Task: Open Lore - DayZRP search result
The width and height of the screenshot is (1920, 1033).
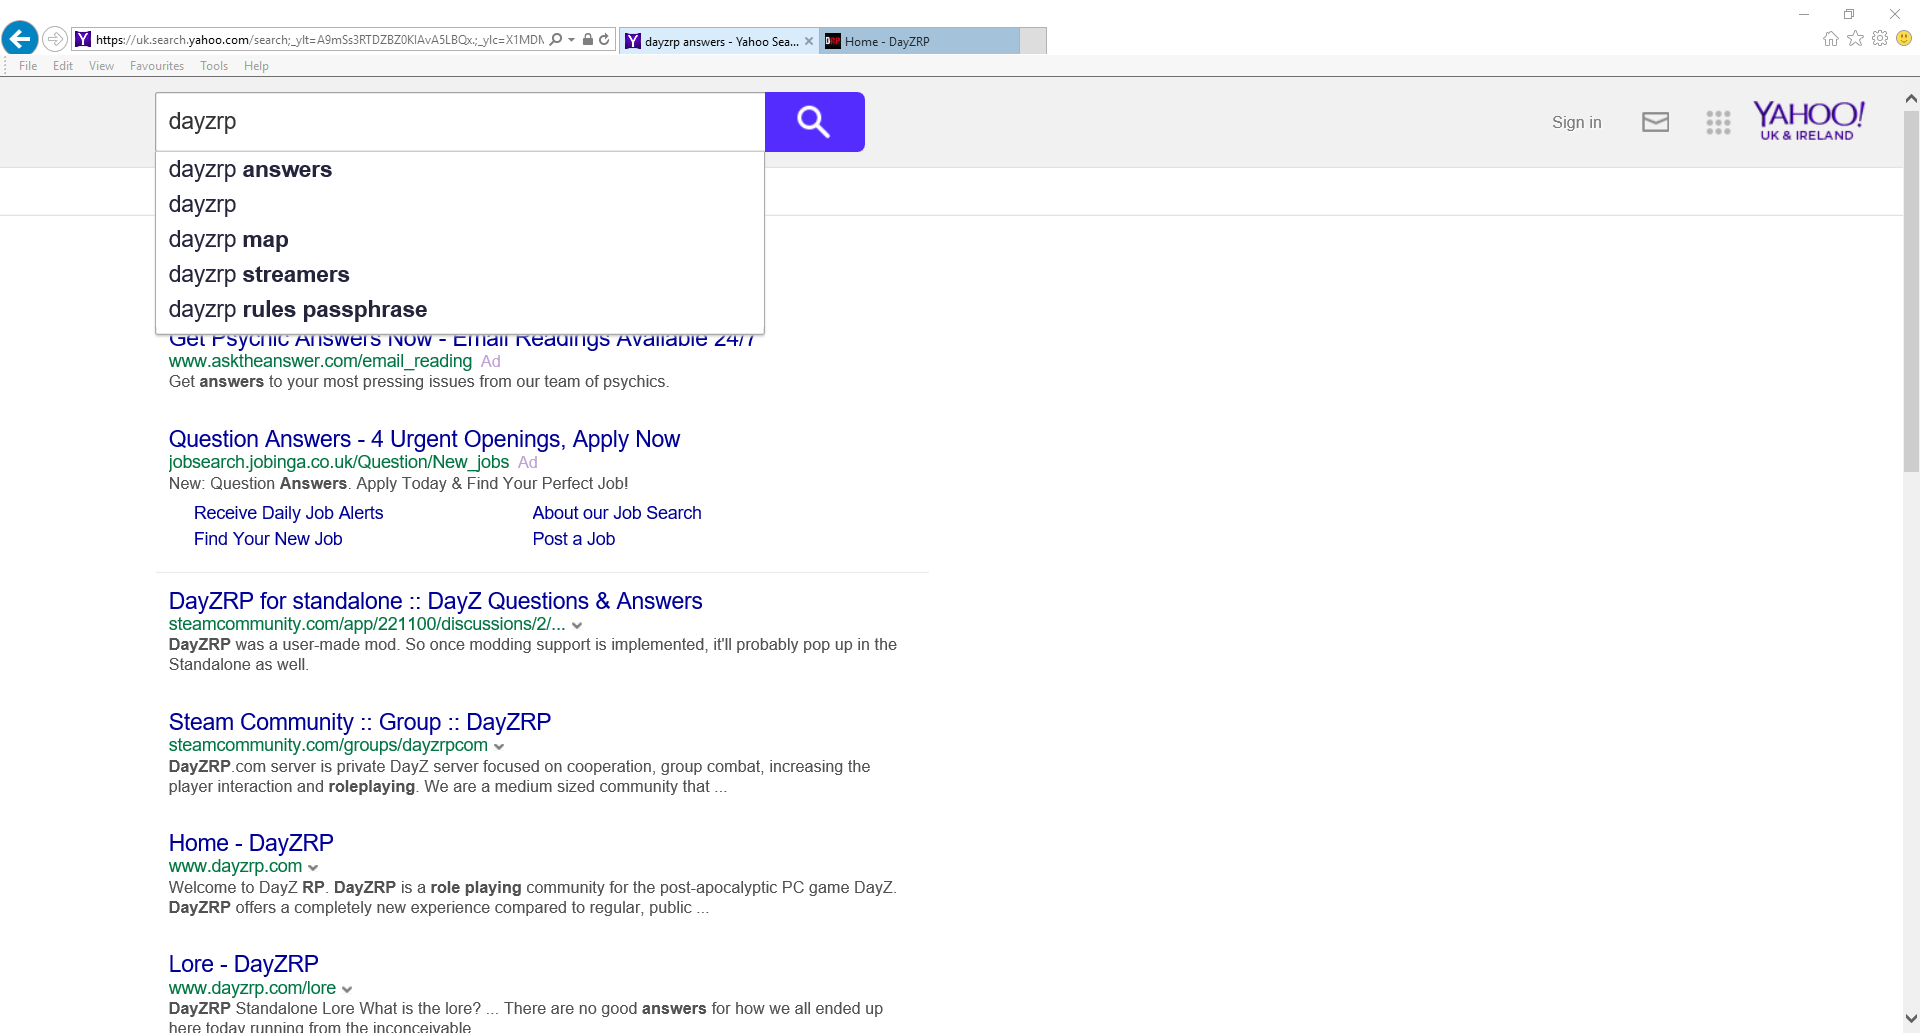Action: point(243,964)
